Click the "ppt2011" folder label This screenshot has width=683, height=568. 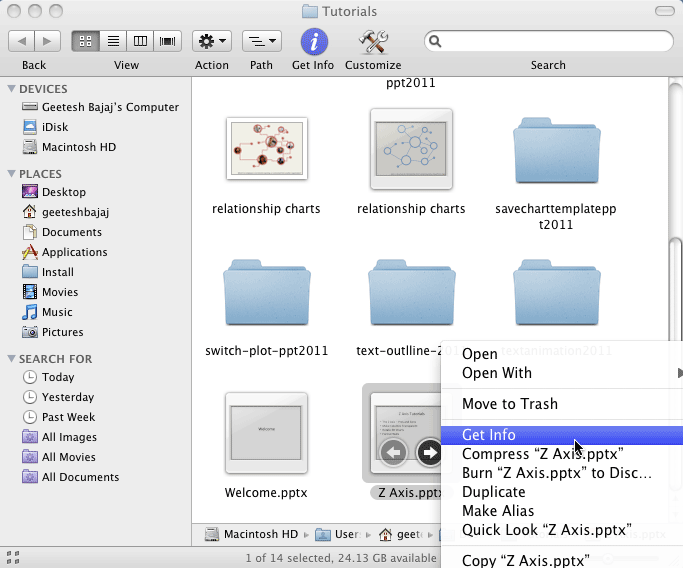[411, 83]
